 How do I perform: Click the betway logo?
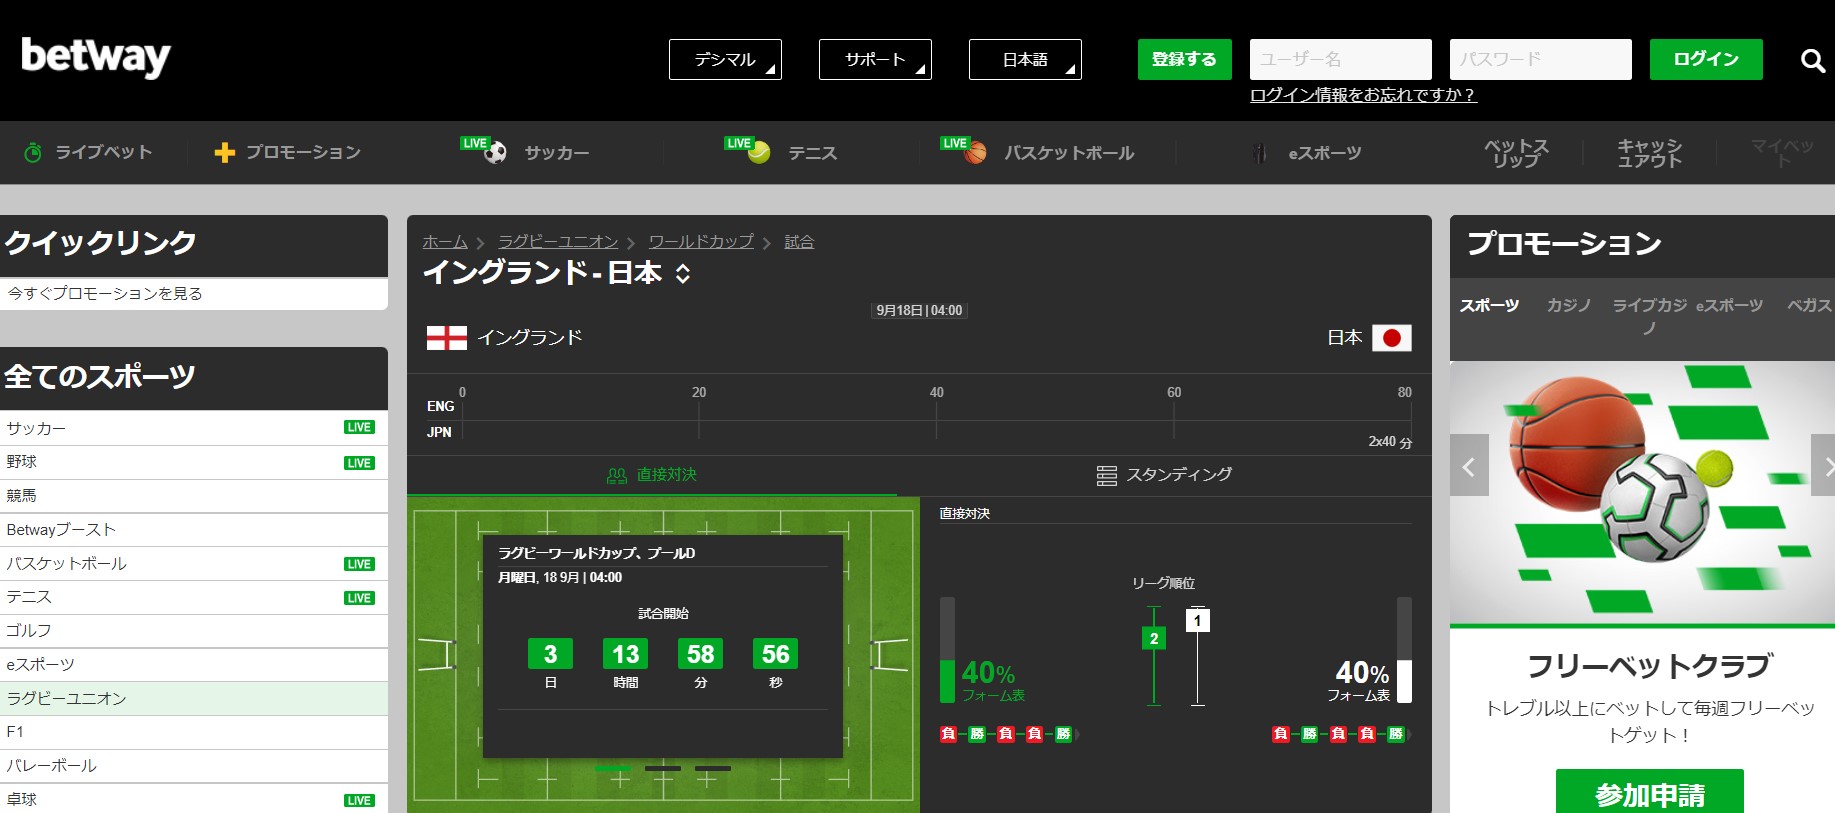point(96,57)
